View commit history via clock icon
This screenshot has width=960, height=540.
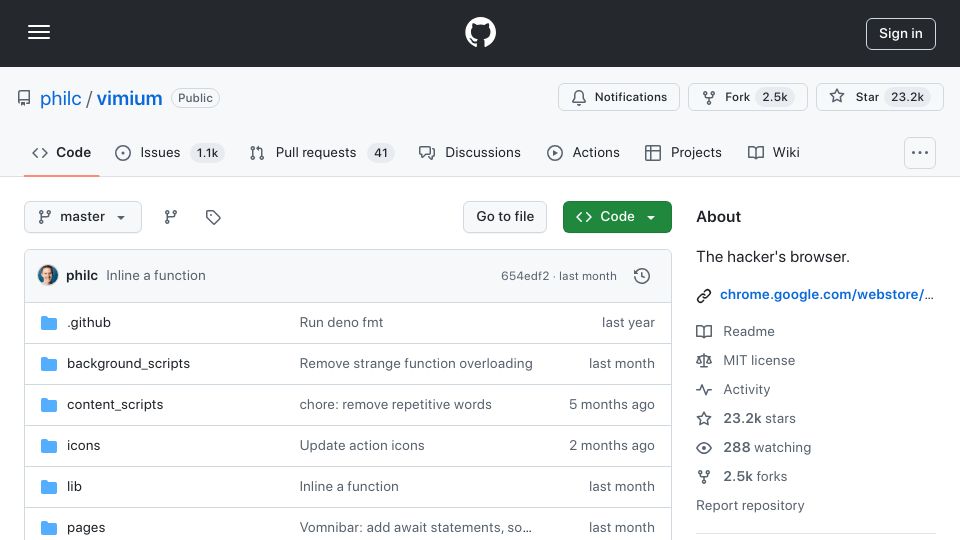click(642, 276)
